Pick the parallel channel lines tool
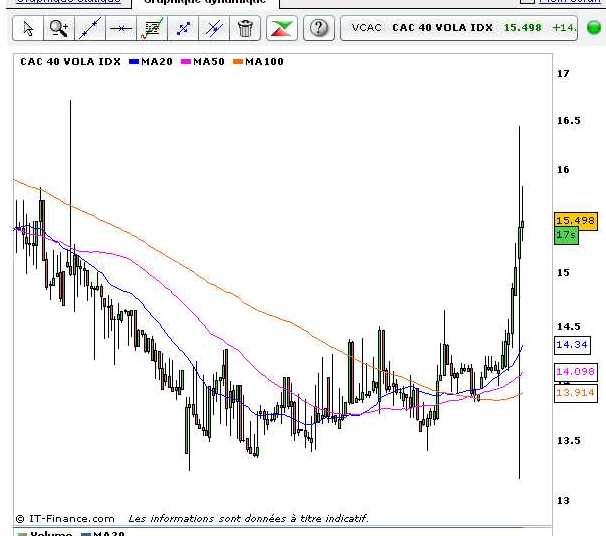 click(x=214, y=28)
